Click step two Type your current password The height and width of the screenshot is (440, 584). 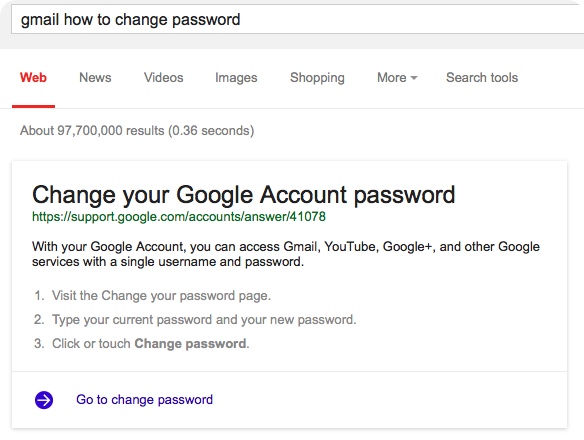[204, 320]
